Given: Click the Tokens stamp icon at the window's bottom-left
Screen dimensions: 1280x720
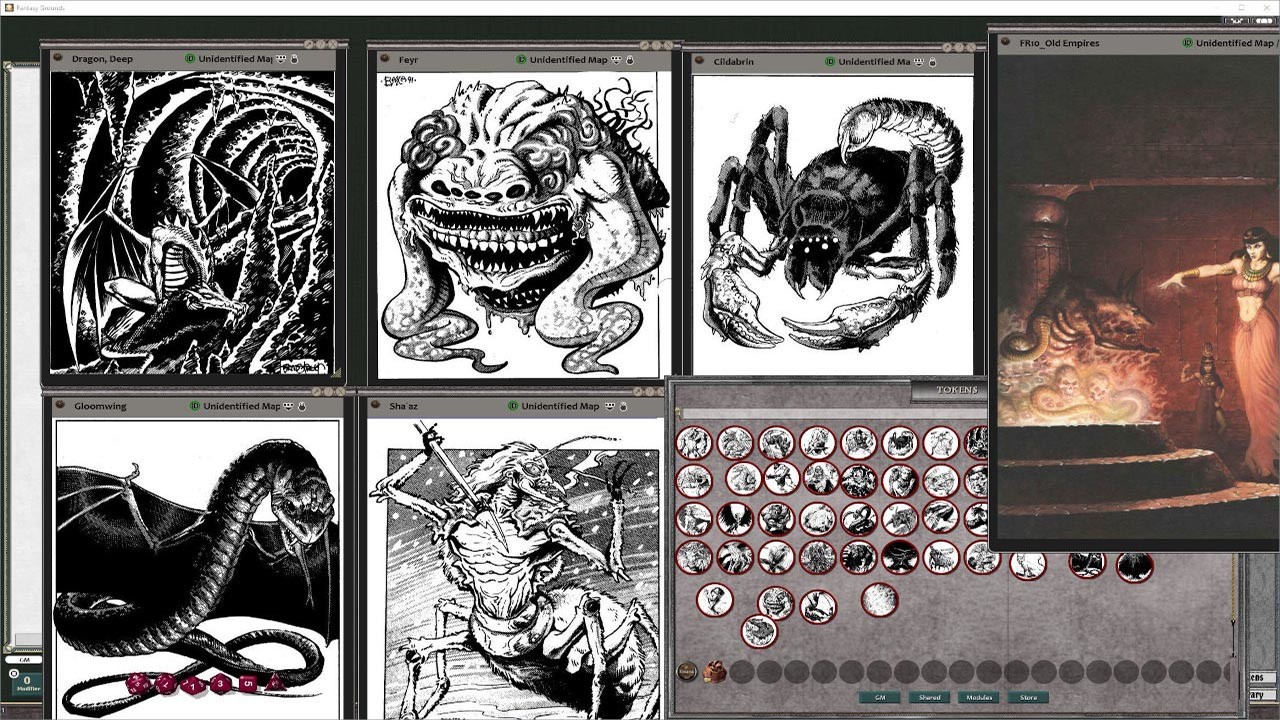Looking at the screenshot, I should click(687, 671).
